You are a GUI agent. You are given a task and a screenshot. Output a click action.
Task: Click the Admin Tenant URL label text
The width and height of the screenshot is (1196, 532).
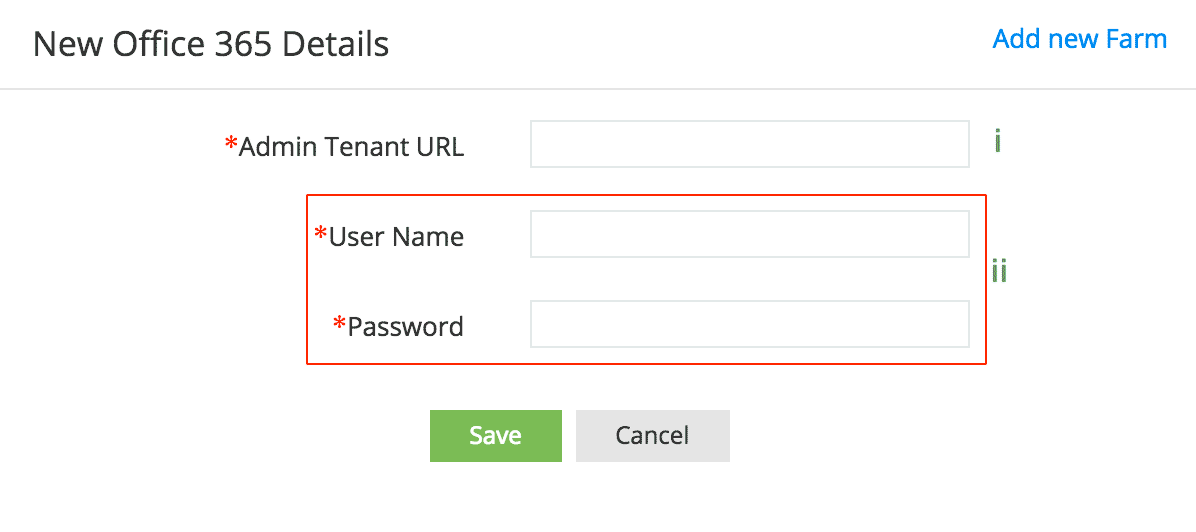coord(351,147)
